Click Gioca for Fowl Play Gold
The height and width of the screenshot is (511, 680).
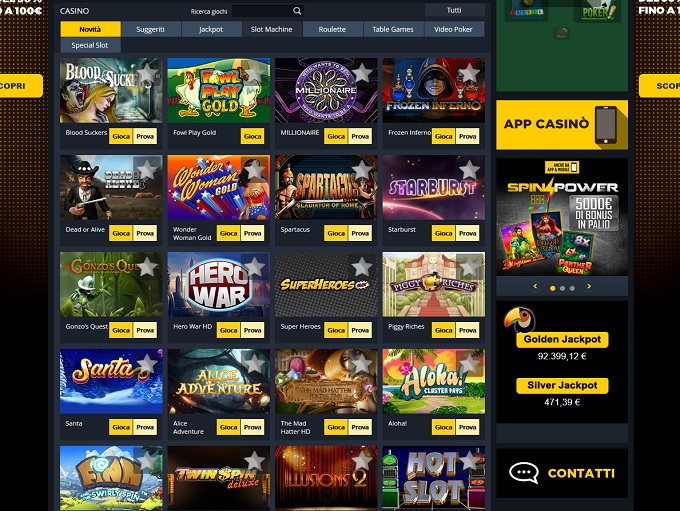(252, 136)
